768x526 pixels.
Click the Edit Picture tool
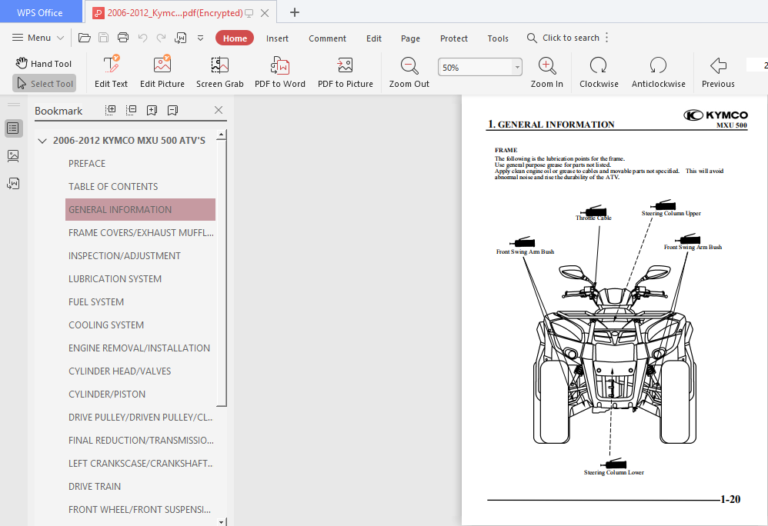pyautogui.click(x=162, y=72)
